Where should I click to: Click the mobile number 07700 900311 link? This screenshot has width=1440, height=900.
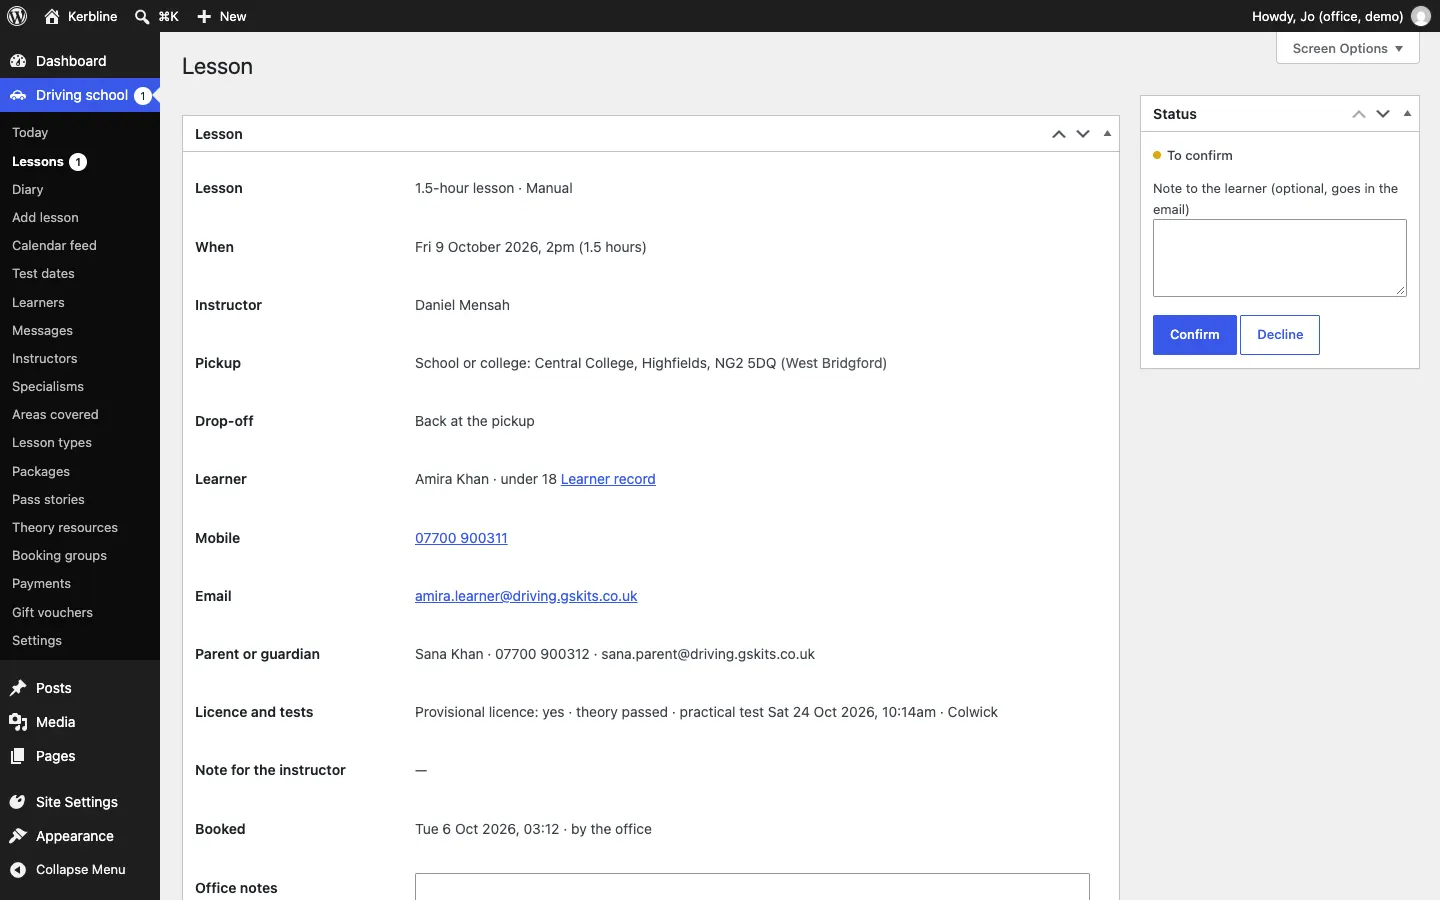[x=461, y=538]
